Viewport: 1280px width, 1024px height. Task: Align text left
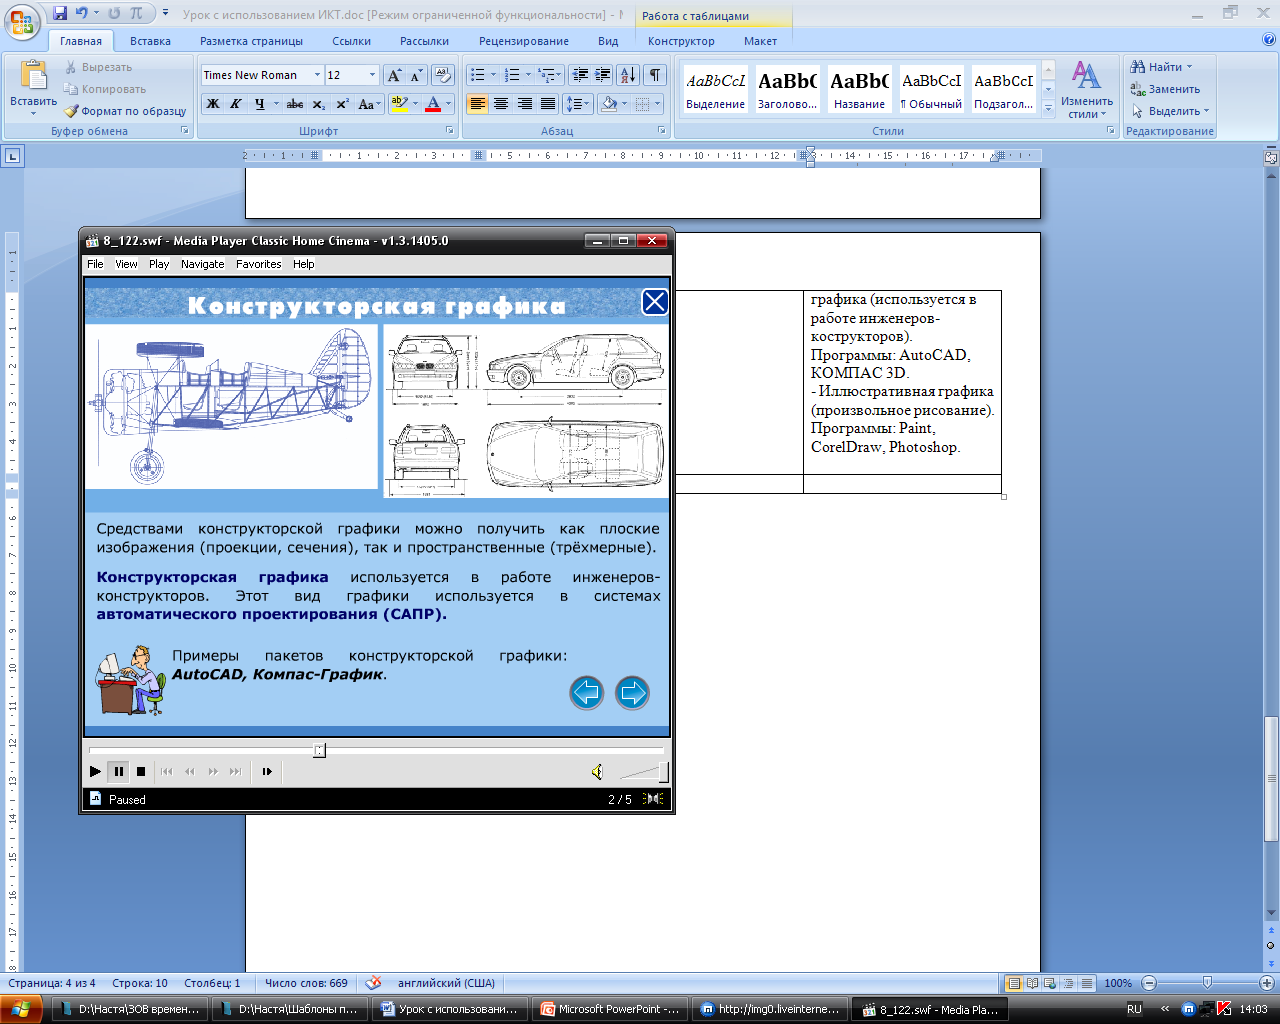pos(478,104)
